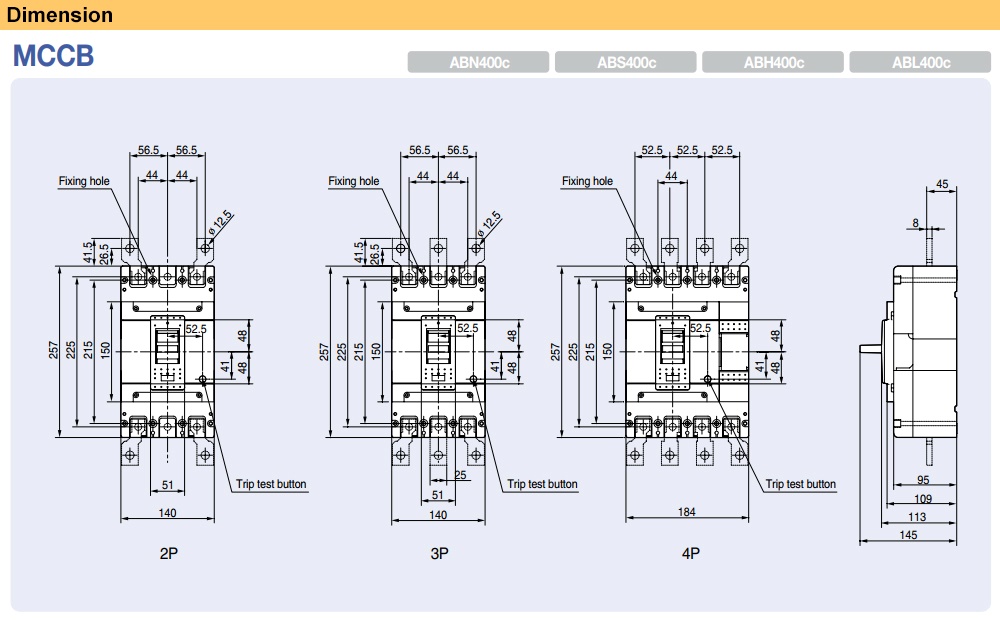The width and height of the screenshot is (1000, 620).
Task: Select the ABS400c model tab
Action: click(626, 62)
